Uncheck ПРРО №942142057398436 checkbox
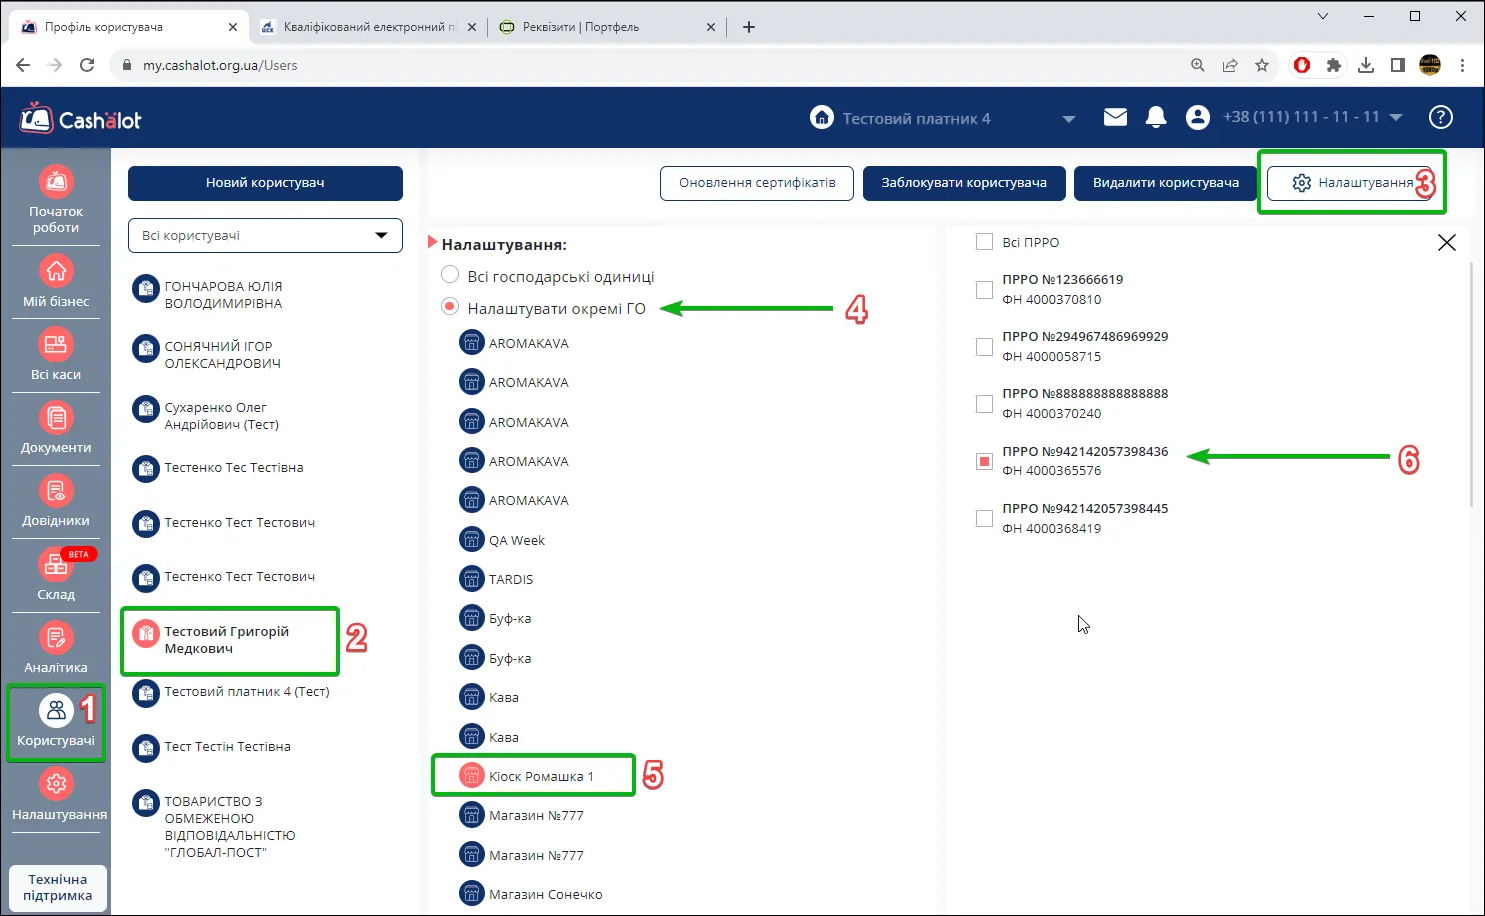Viewport: 1485px width, 916px height. 984,461
